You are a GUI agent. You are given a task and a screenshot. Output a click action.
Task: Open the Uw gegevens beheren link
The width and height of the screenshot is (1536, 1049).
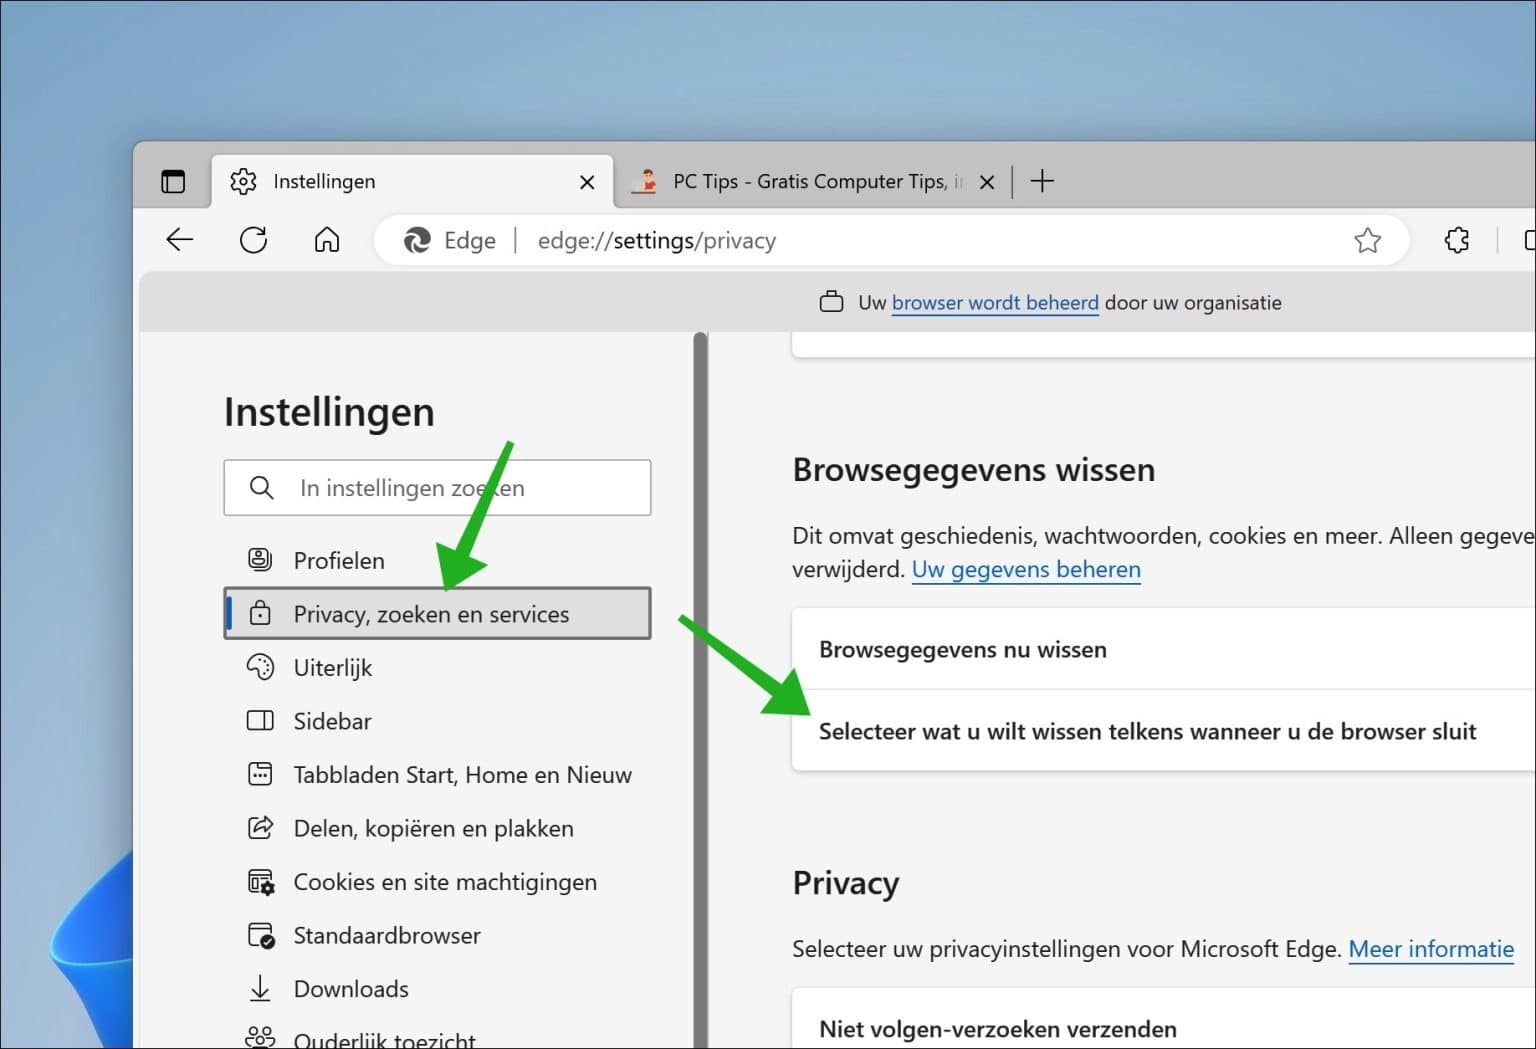coord(1026,569)
